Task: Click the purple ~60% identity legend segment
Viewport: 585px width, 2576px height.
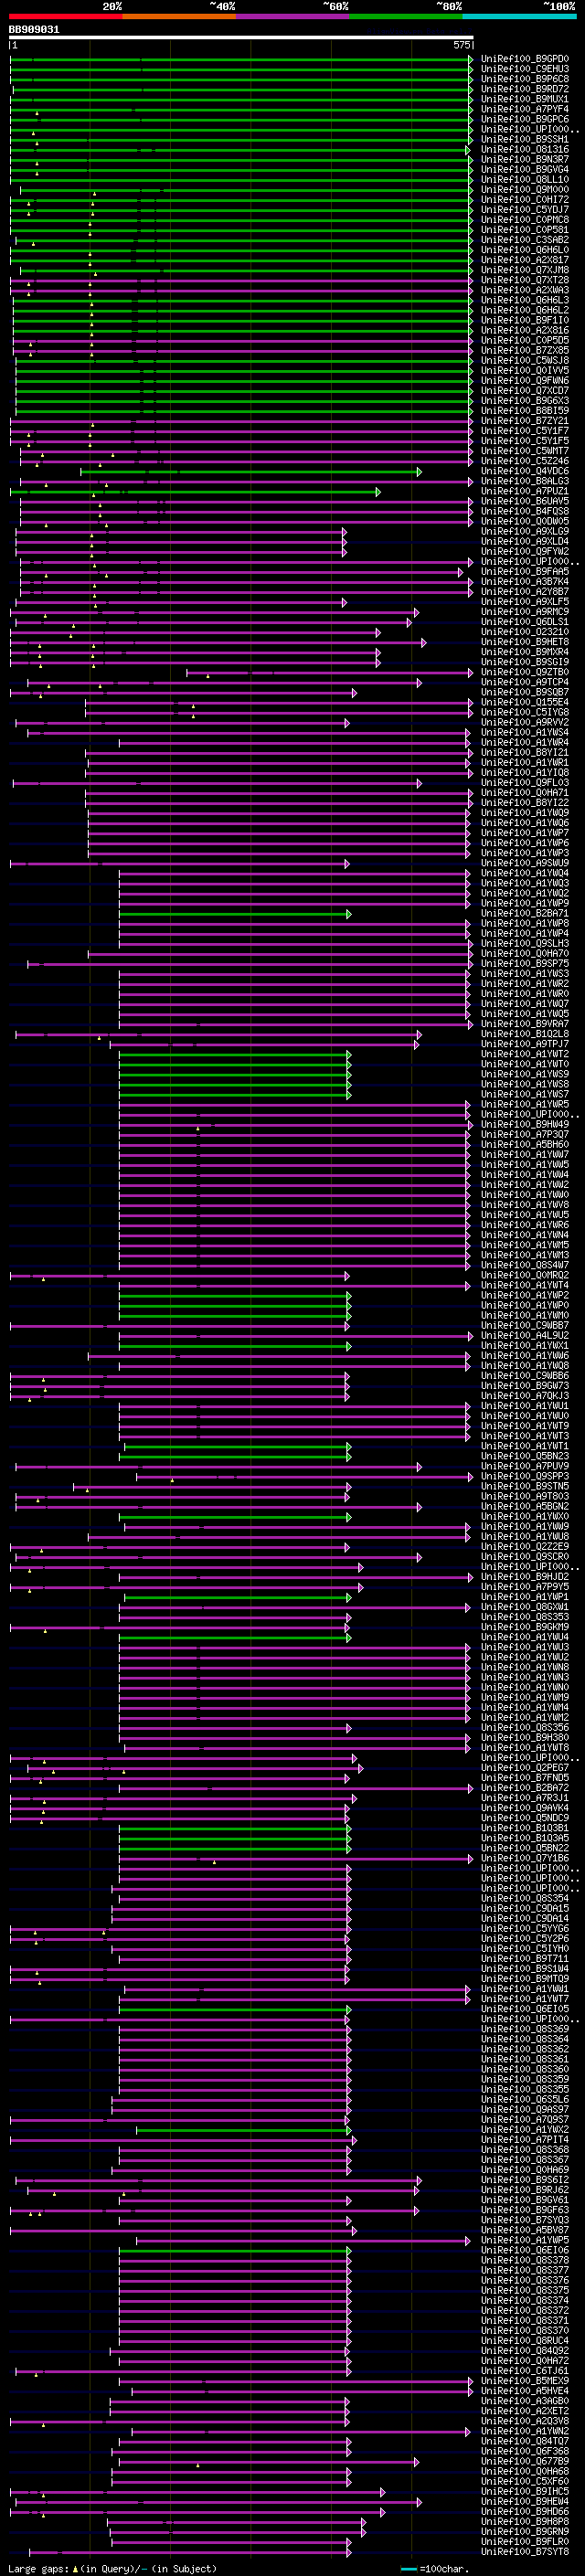Action: pyautogui.click(x=292, y=16)
